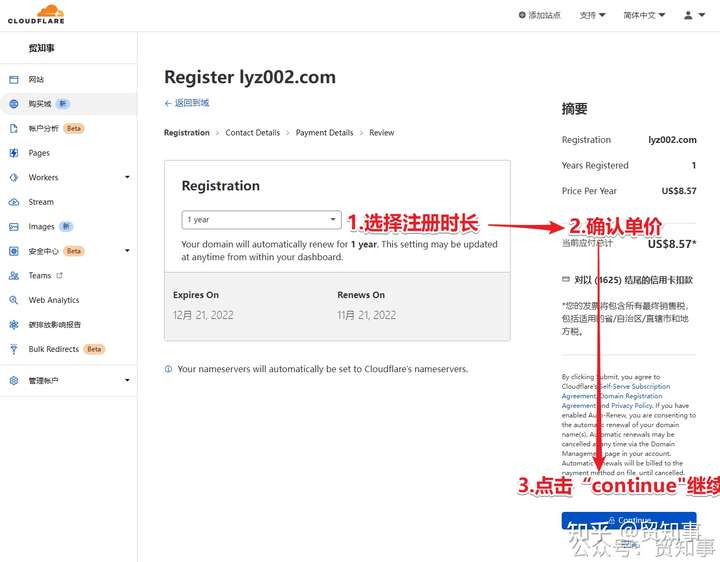
Task: Click the Price Per Year label
Action: [x=589, y=191]
